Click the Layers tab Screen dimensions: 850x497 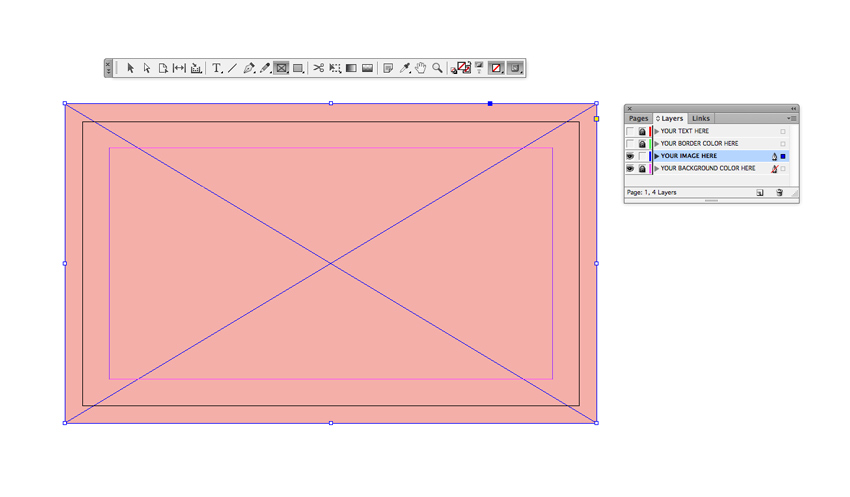click(669, 118)
